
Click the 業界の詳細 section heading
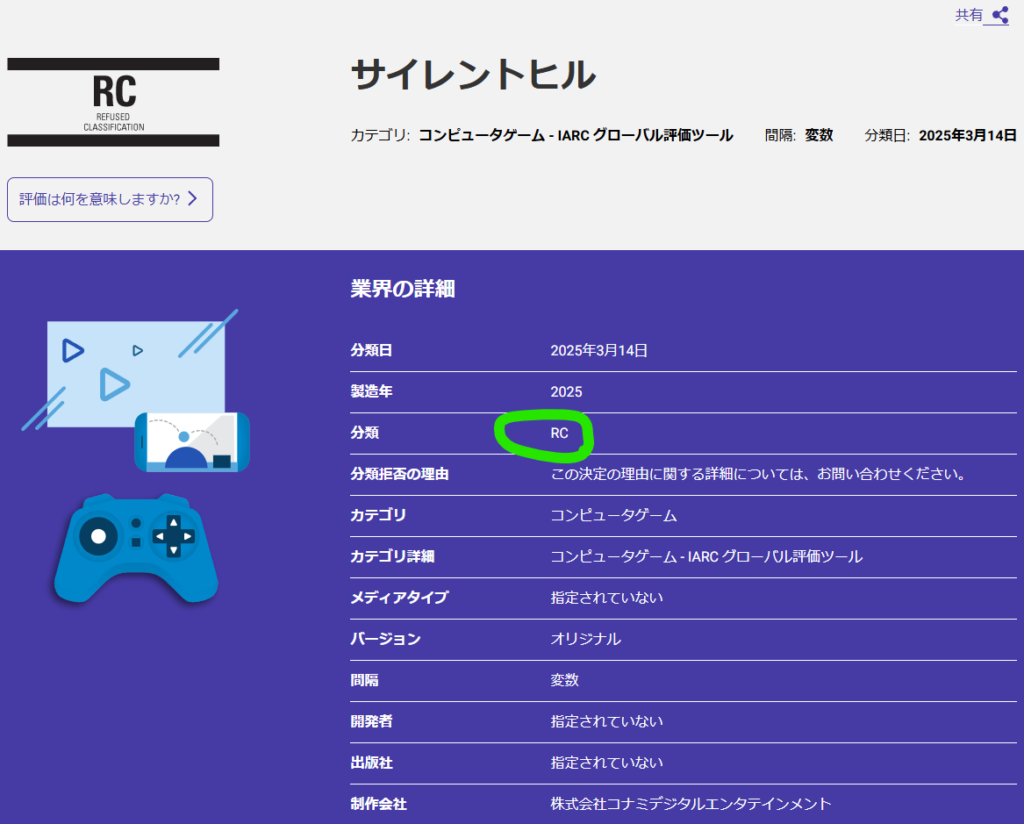(402, 289)
